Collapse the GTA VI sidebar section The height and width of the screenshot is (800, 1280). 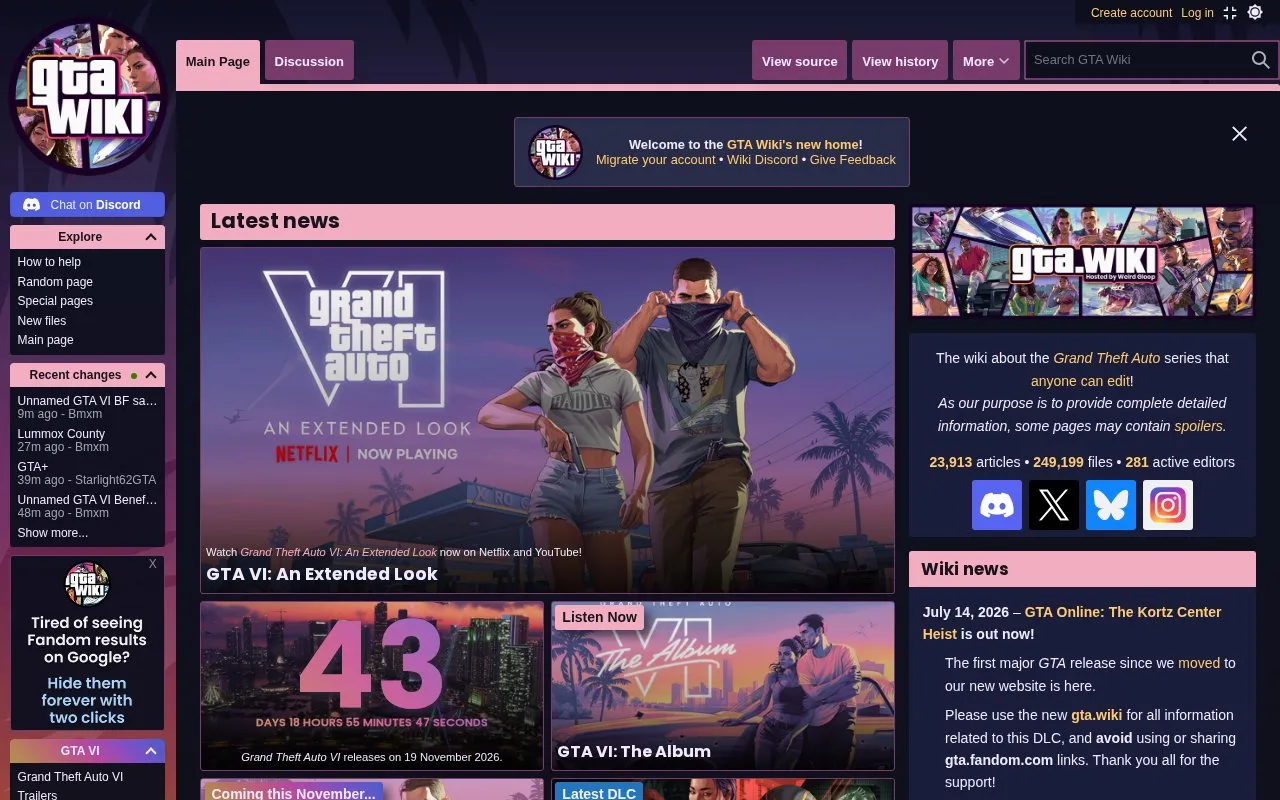151,751
